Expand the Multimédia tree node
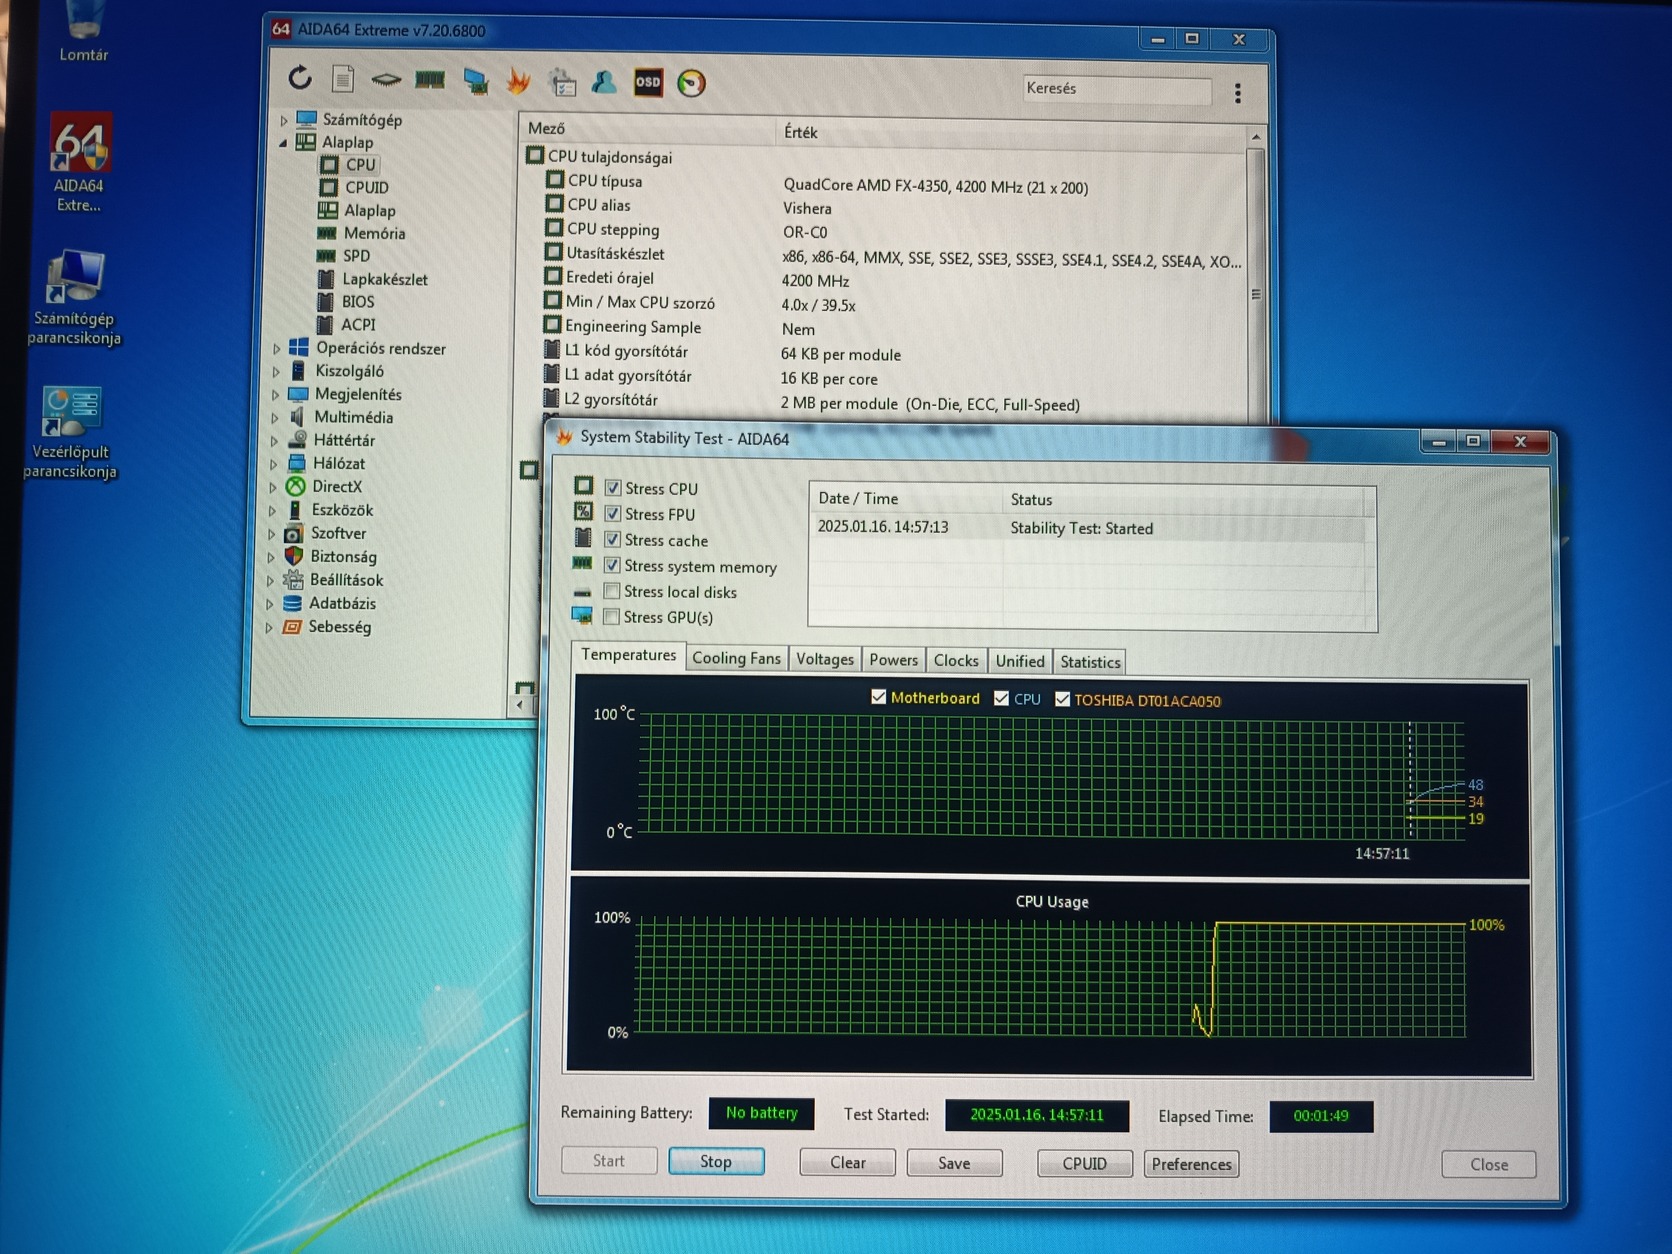Viewport: 1672px width, 1254px height. tap(275, 418)
